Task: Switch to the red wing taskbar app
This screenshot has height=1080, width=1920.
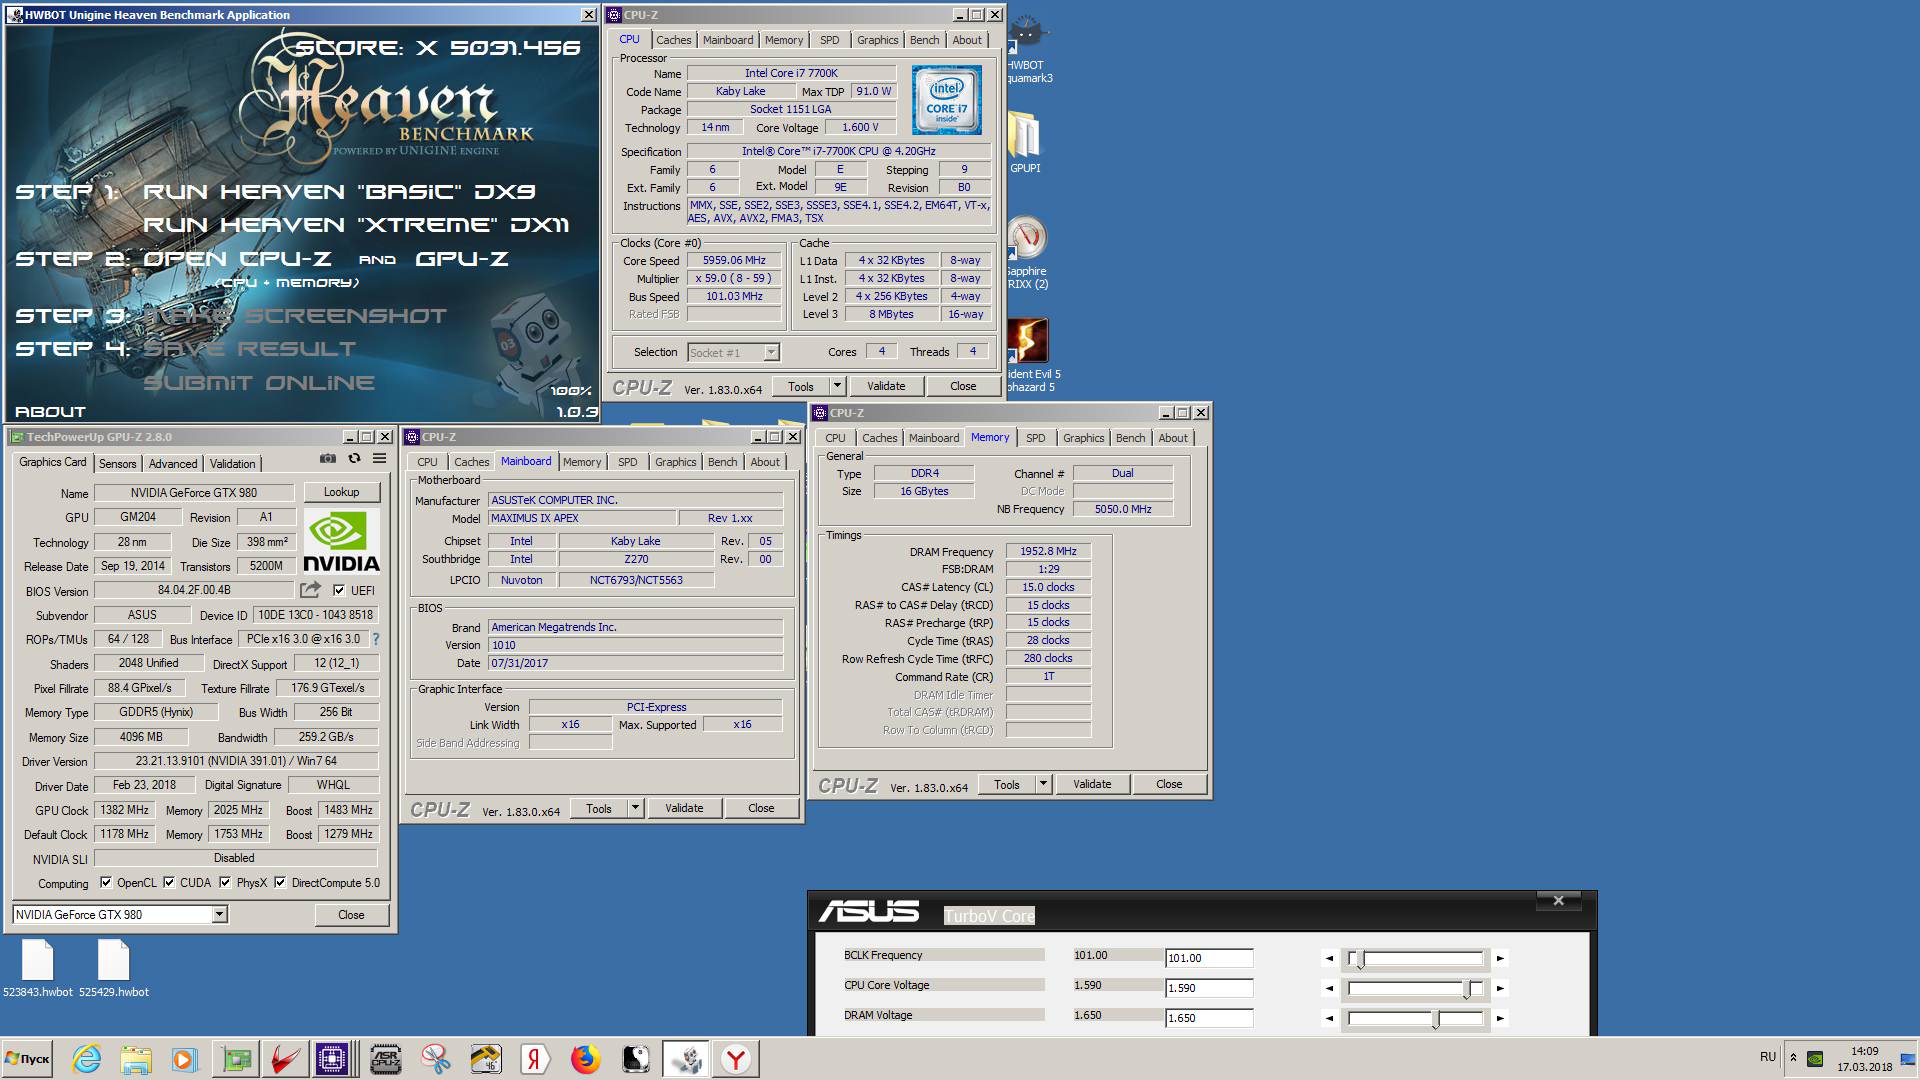Action: tap(284, 1059)
